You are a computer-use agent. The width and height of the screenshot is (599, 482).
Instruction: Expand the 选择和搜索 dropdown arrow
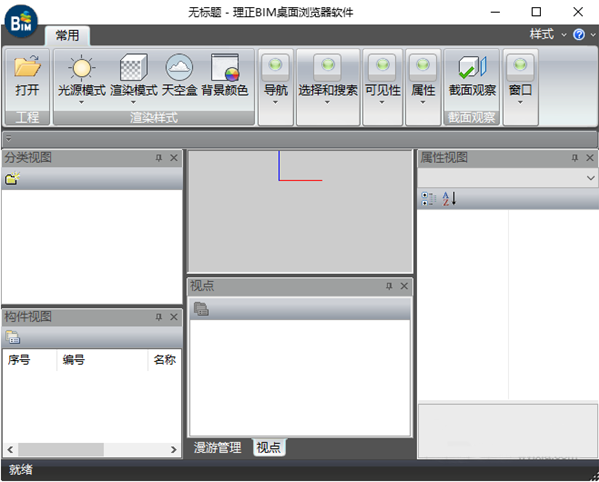(327, 102)
